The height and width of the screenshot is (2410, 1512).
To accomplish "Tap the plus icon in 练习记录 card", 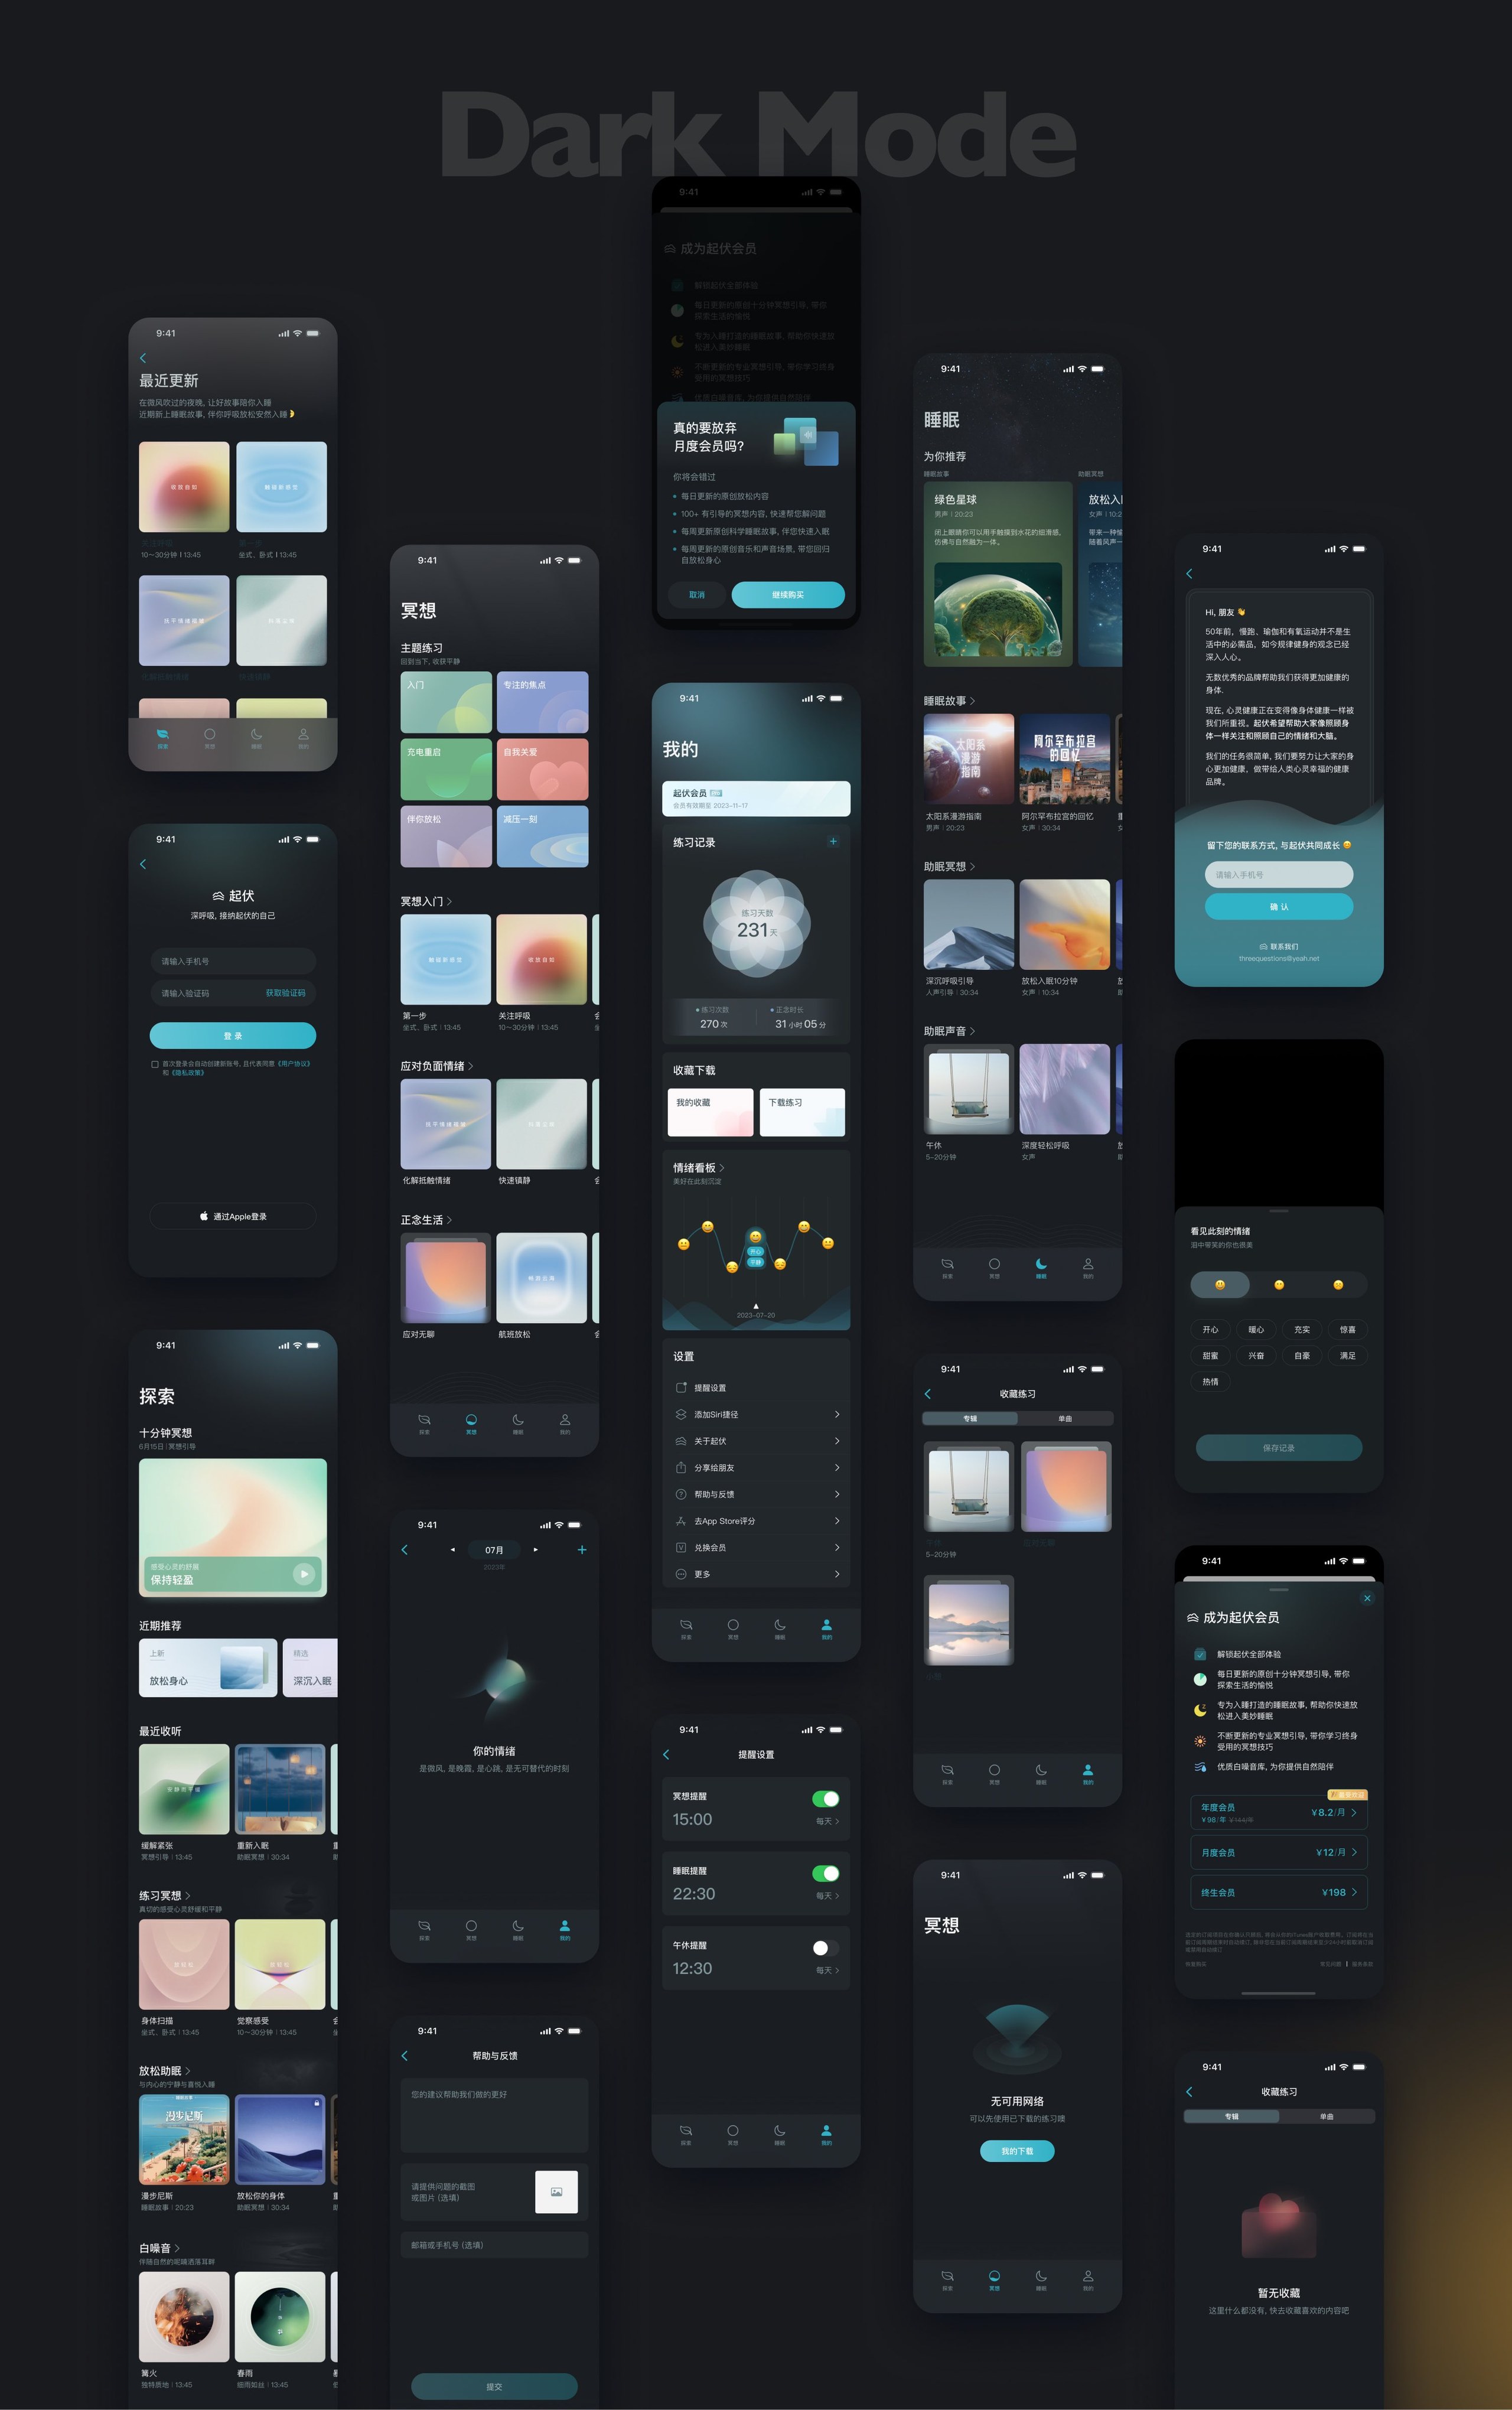I will click(x=833, y=841).
